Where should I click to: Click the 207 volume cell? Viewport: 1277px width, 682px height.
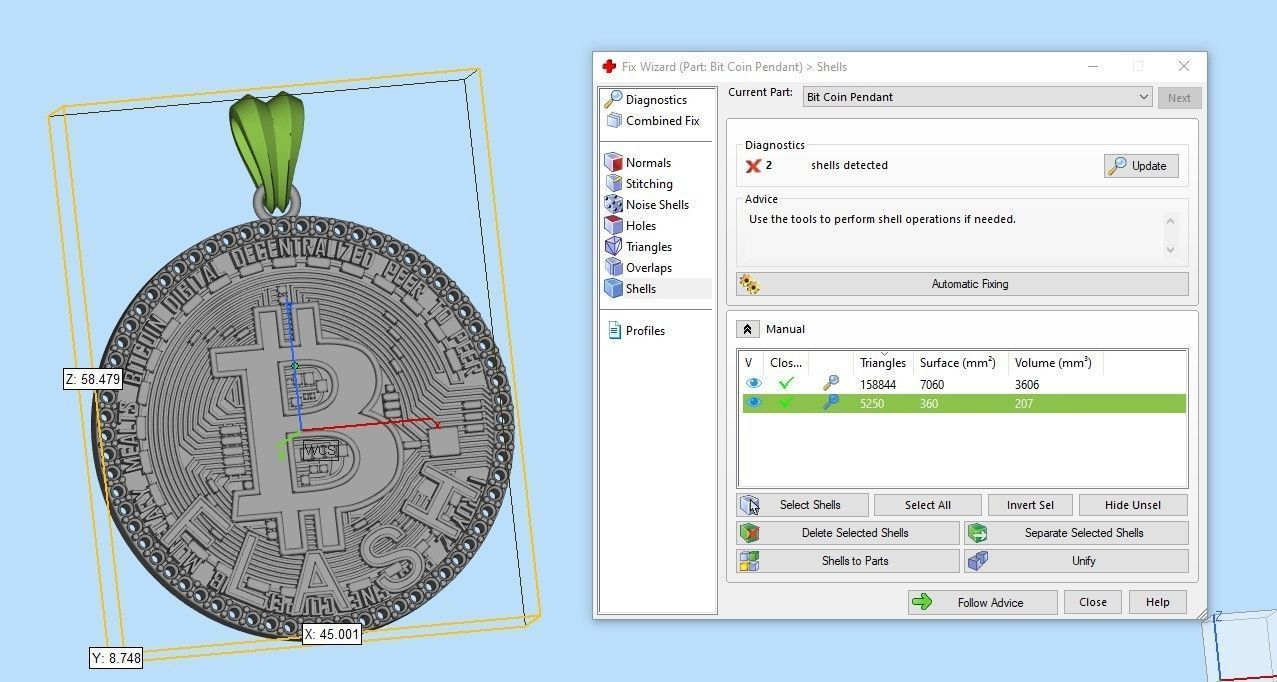[x=1023, y=404]
